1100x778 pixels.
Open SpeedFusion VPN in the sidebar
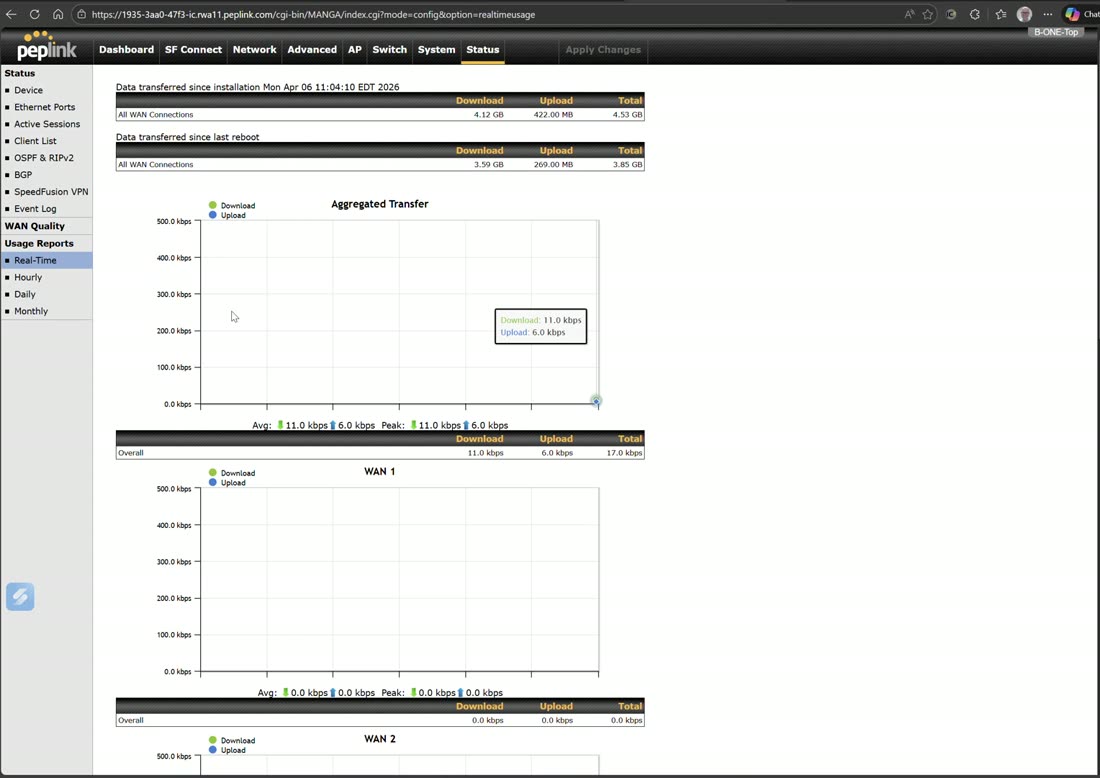(51, 192)
